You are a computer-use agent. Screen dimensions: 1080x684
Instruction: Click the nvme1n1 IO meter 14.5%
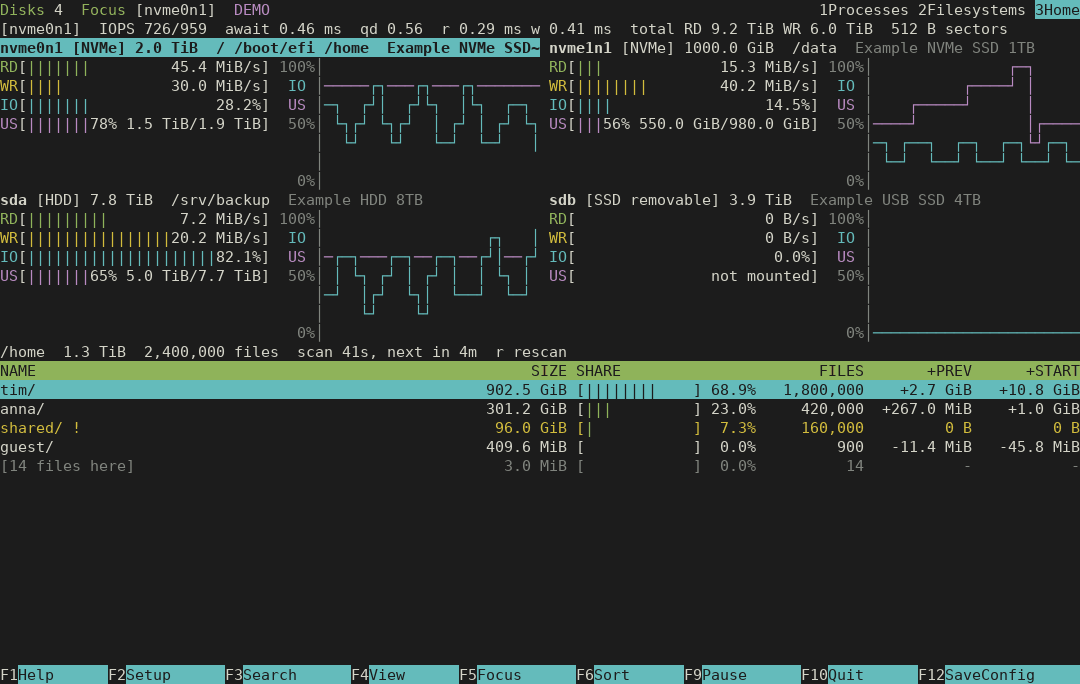point(684,105)
